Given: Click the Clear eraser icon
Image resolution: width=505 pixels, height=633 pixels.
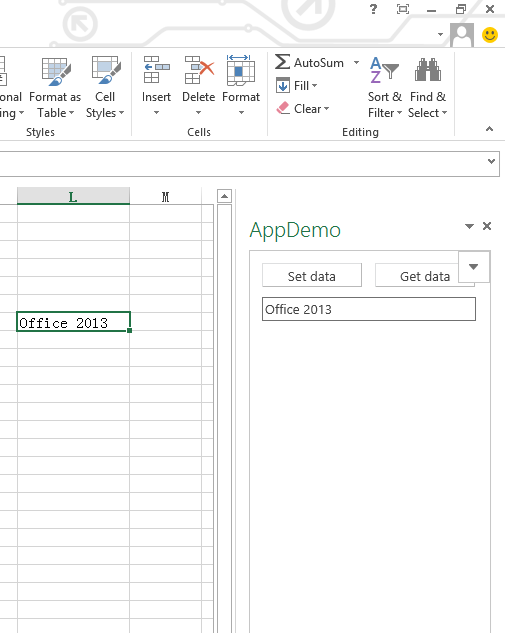Looking at the screenshot, I should tap(283, 108).
